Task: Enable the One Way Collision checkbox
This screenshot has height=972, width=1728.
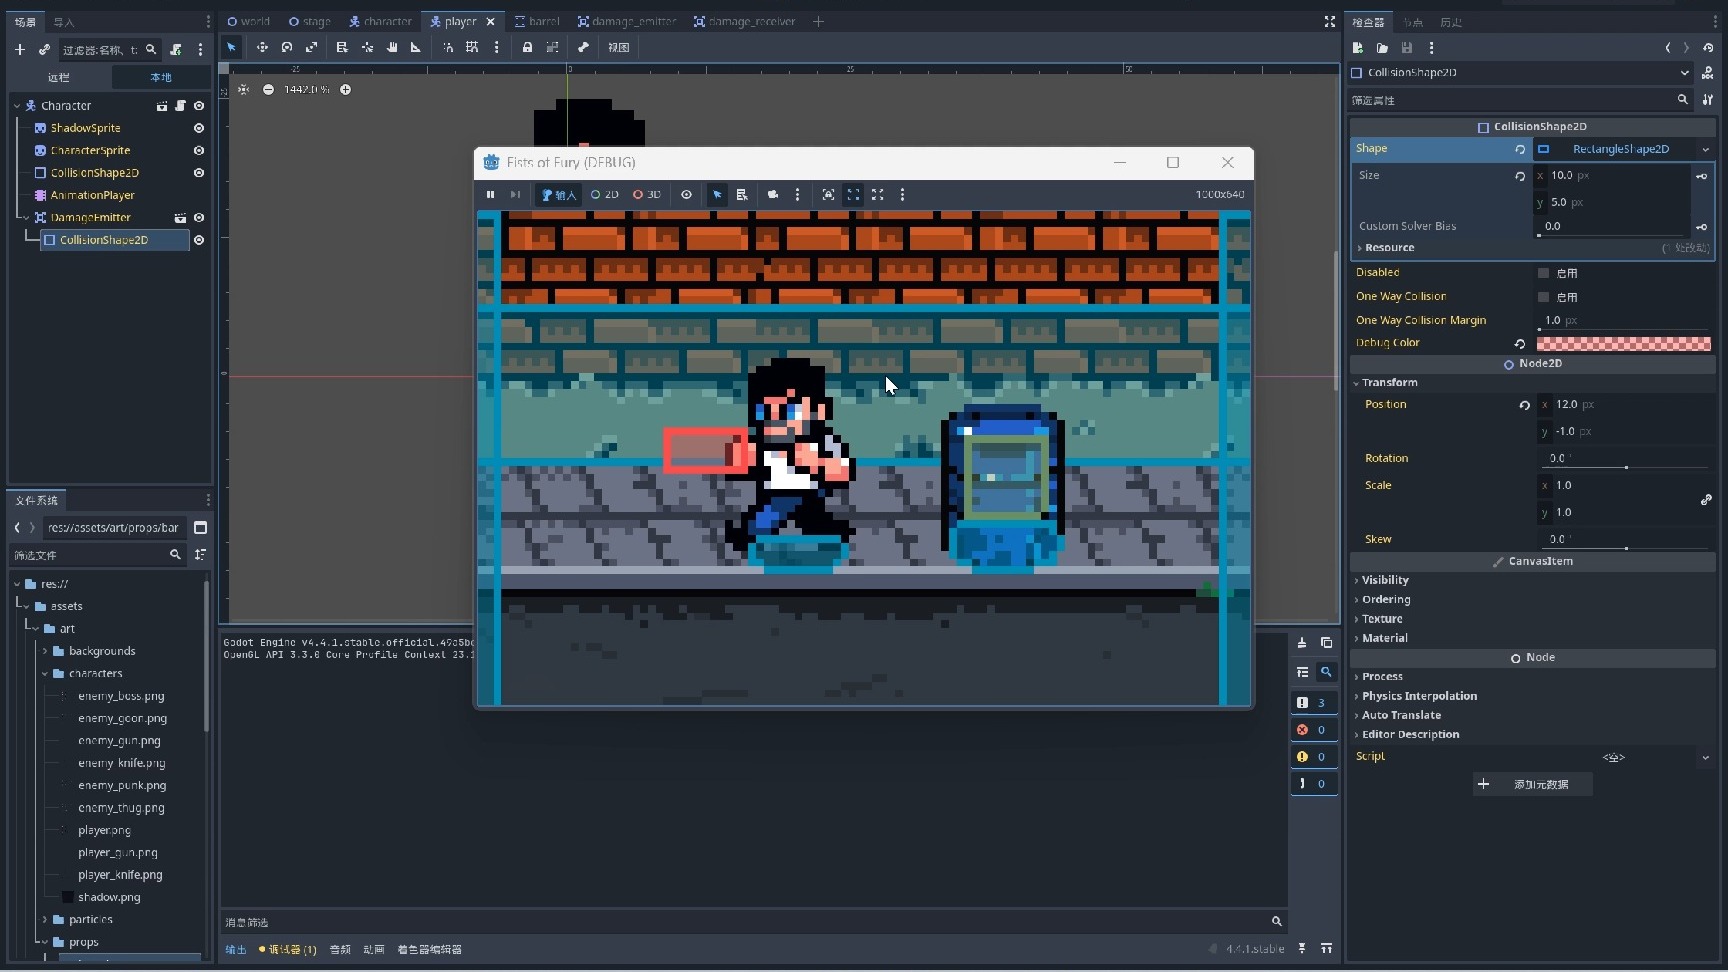Action: pos(1543,297)
